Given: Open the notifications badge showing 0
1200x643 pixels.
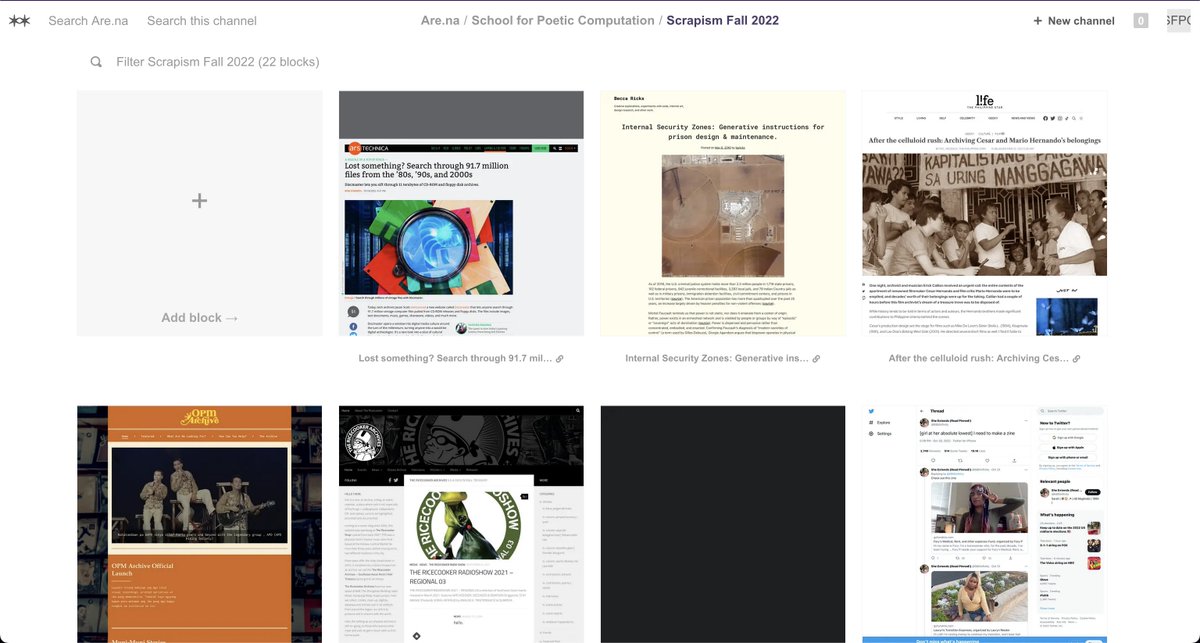Looking at the screenshot, I should coord(1140,19).
